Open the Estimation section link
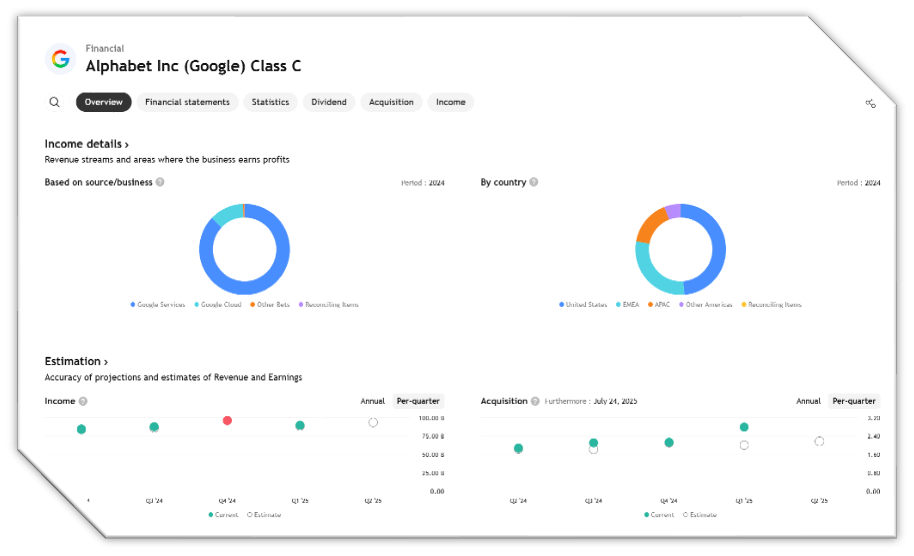The height and width of the screenshot is (556, 914). 76,361
